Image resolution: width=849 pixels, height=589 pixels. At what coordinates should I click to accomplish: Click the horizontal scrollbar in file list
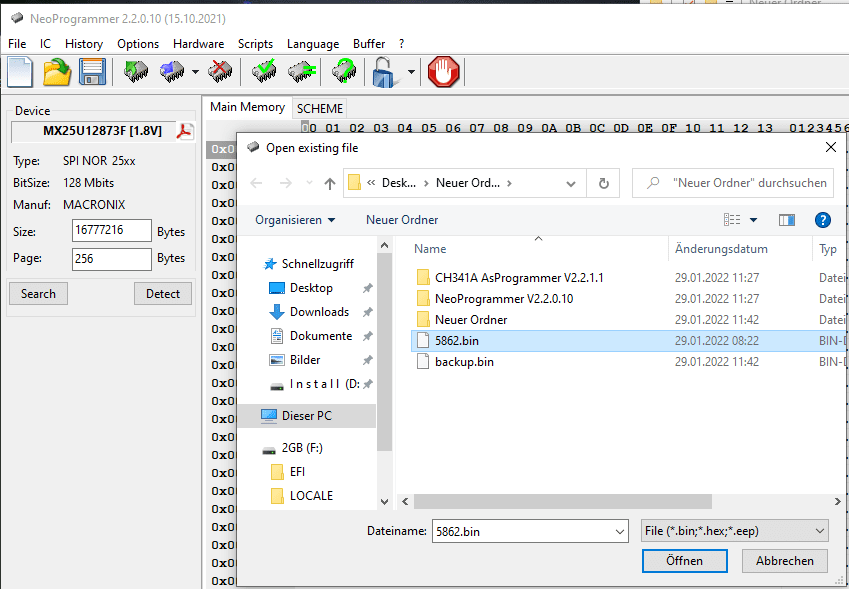point(563,501)
